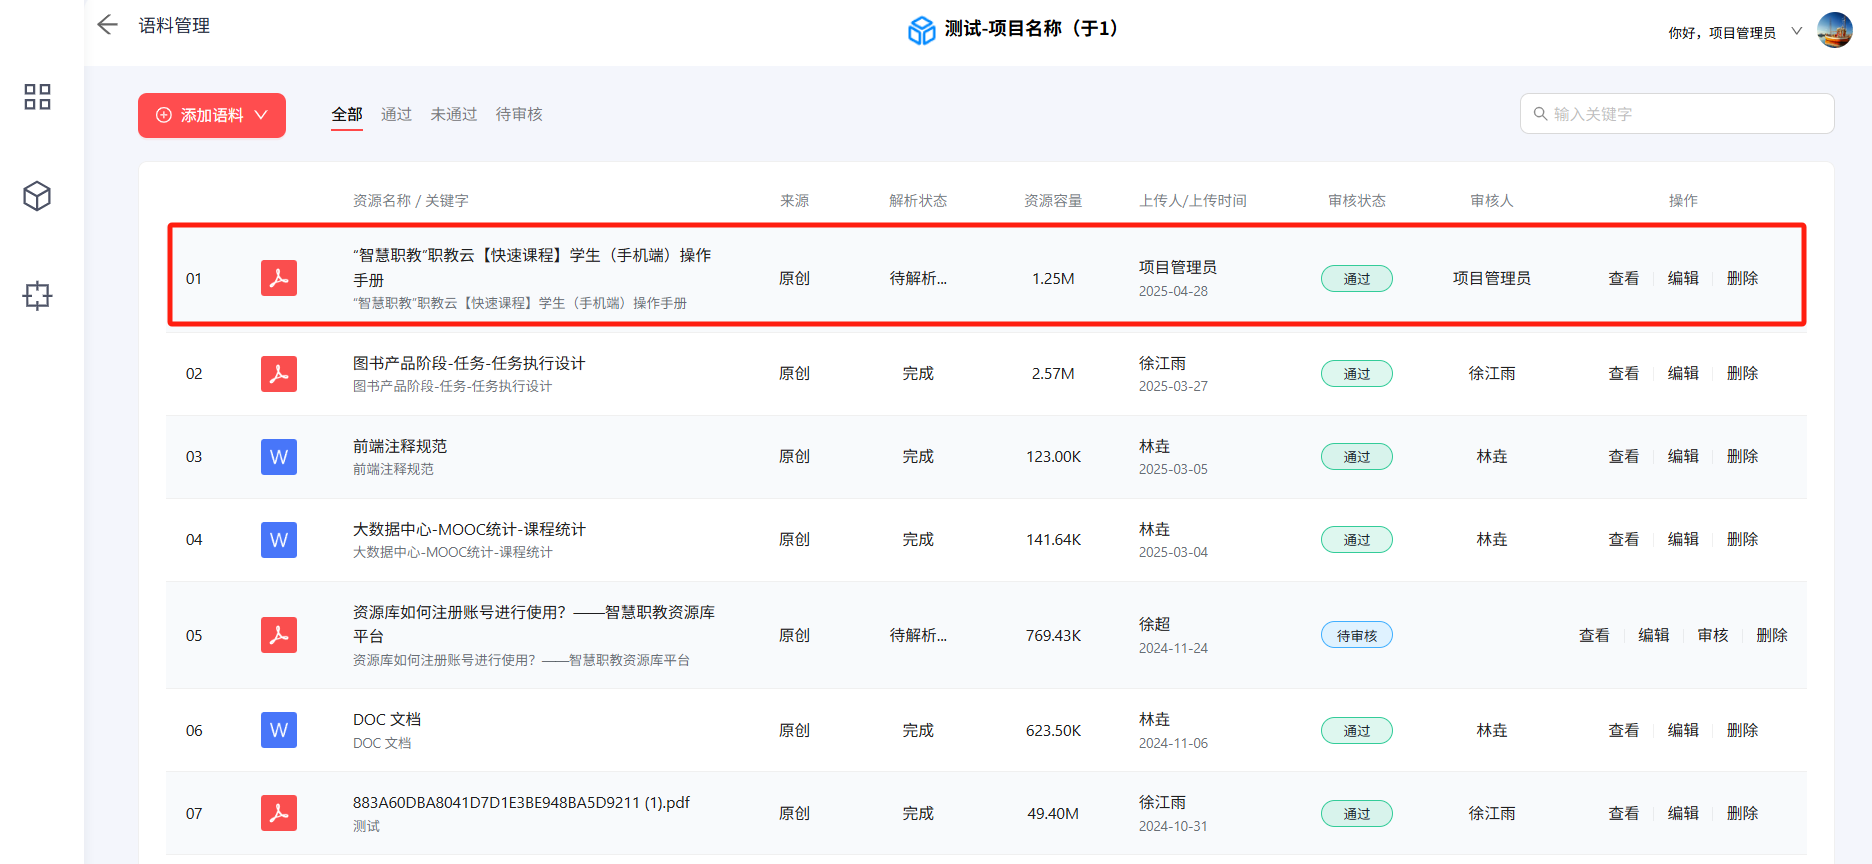
Task: Click the Word file icon of row 03
Action: click(x=279, y=457)
